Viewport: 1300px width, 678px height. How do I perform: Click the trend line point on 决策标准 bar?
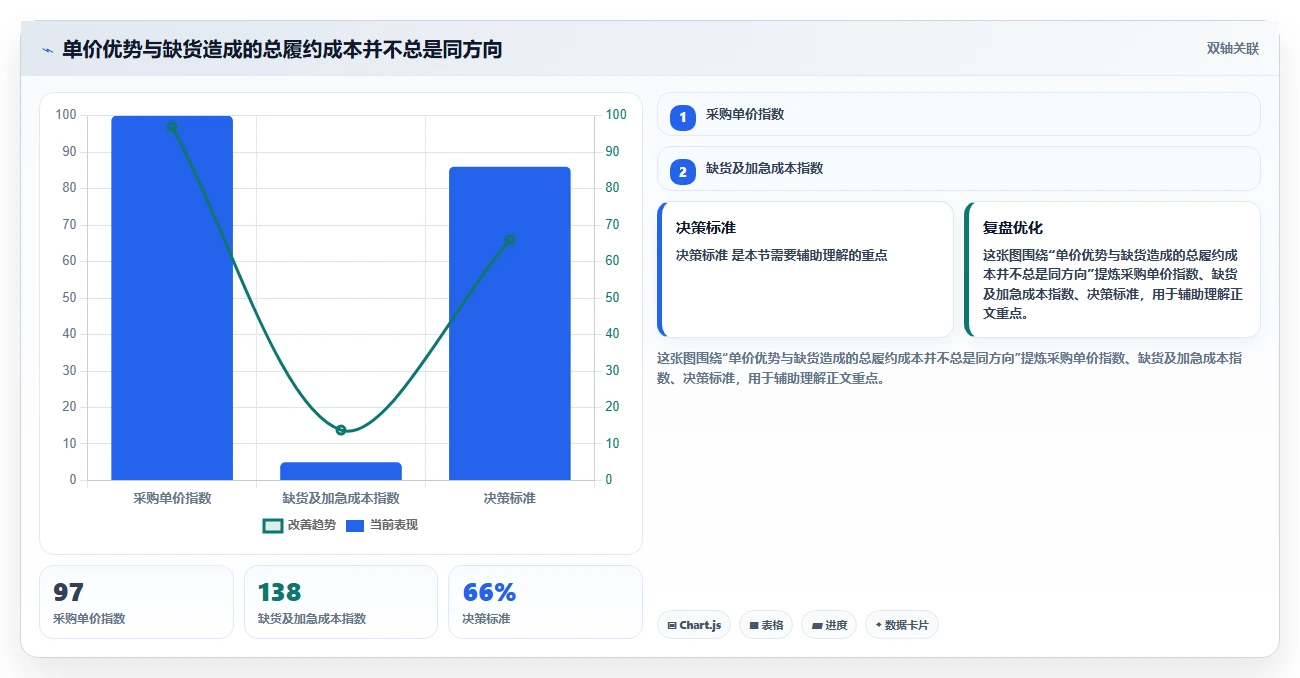(510, 240)
